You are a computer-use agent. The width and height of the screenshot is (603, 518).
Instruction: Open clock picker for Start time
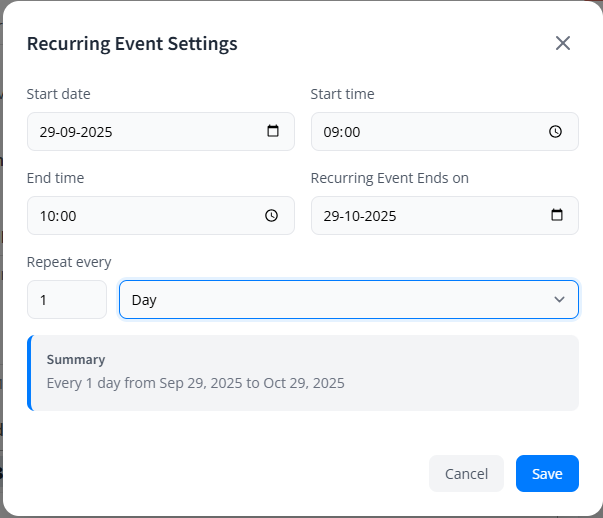(557, 131)
